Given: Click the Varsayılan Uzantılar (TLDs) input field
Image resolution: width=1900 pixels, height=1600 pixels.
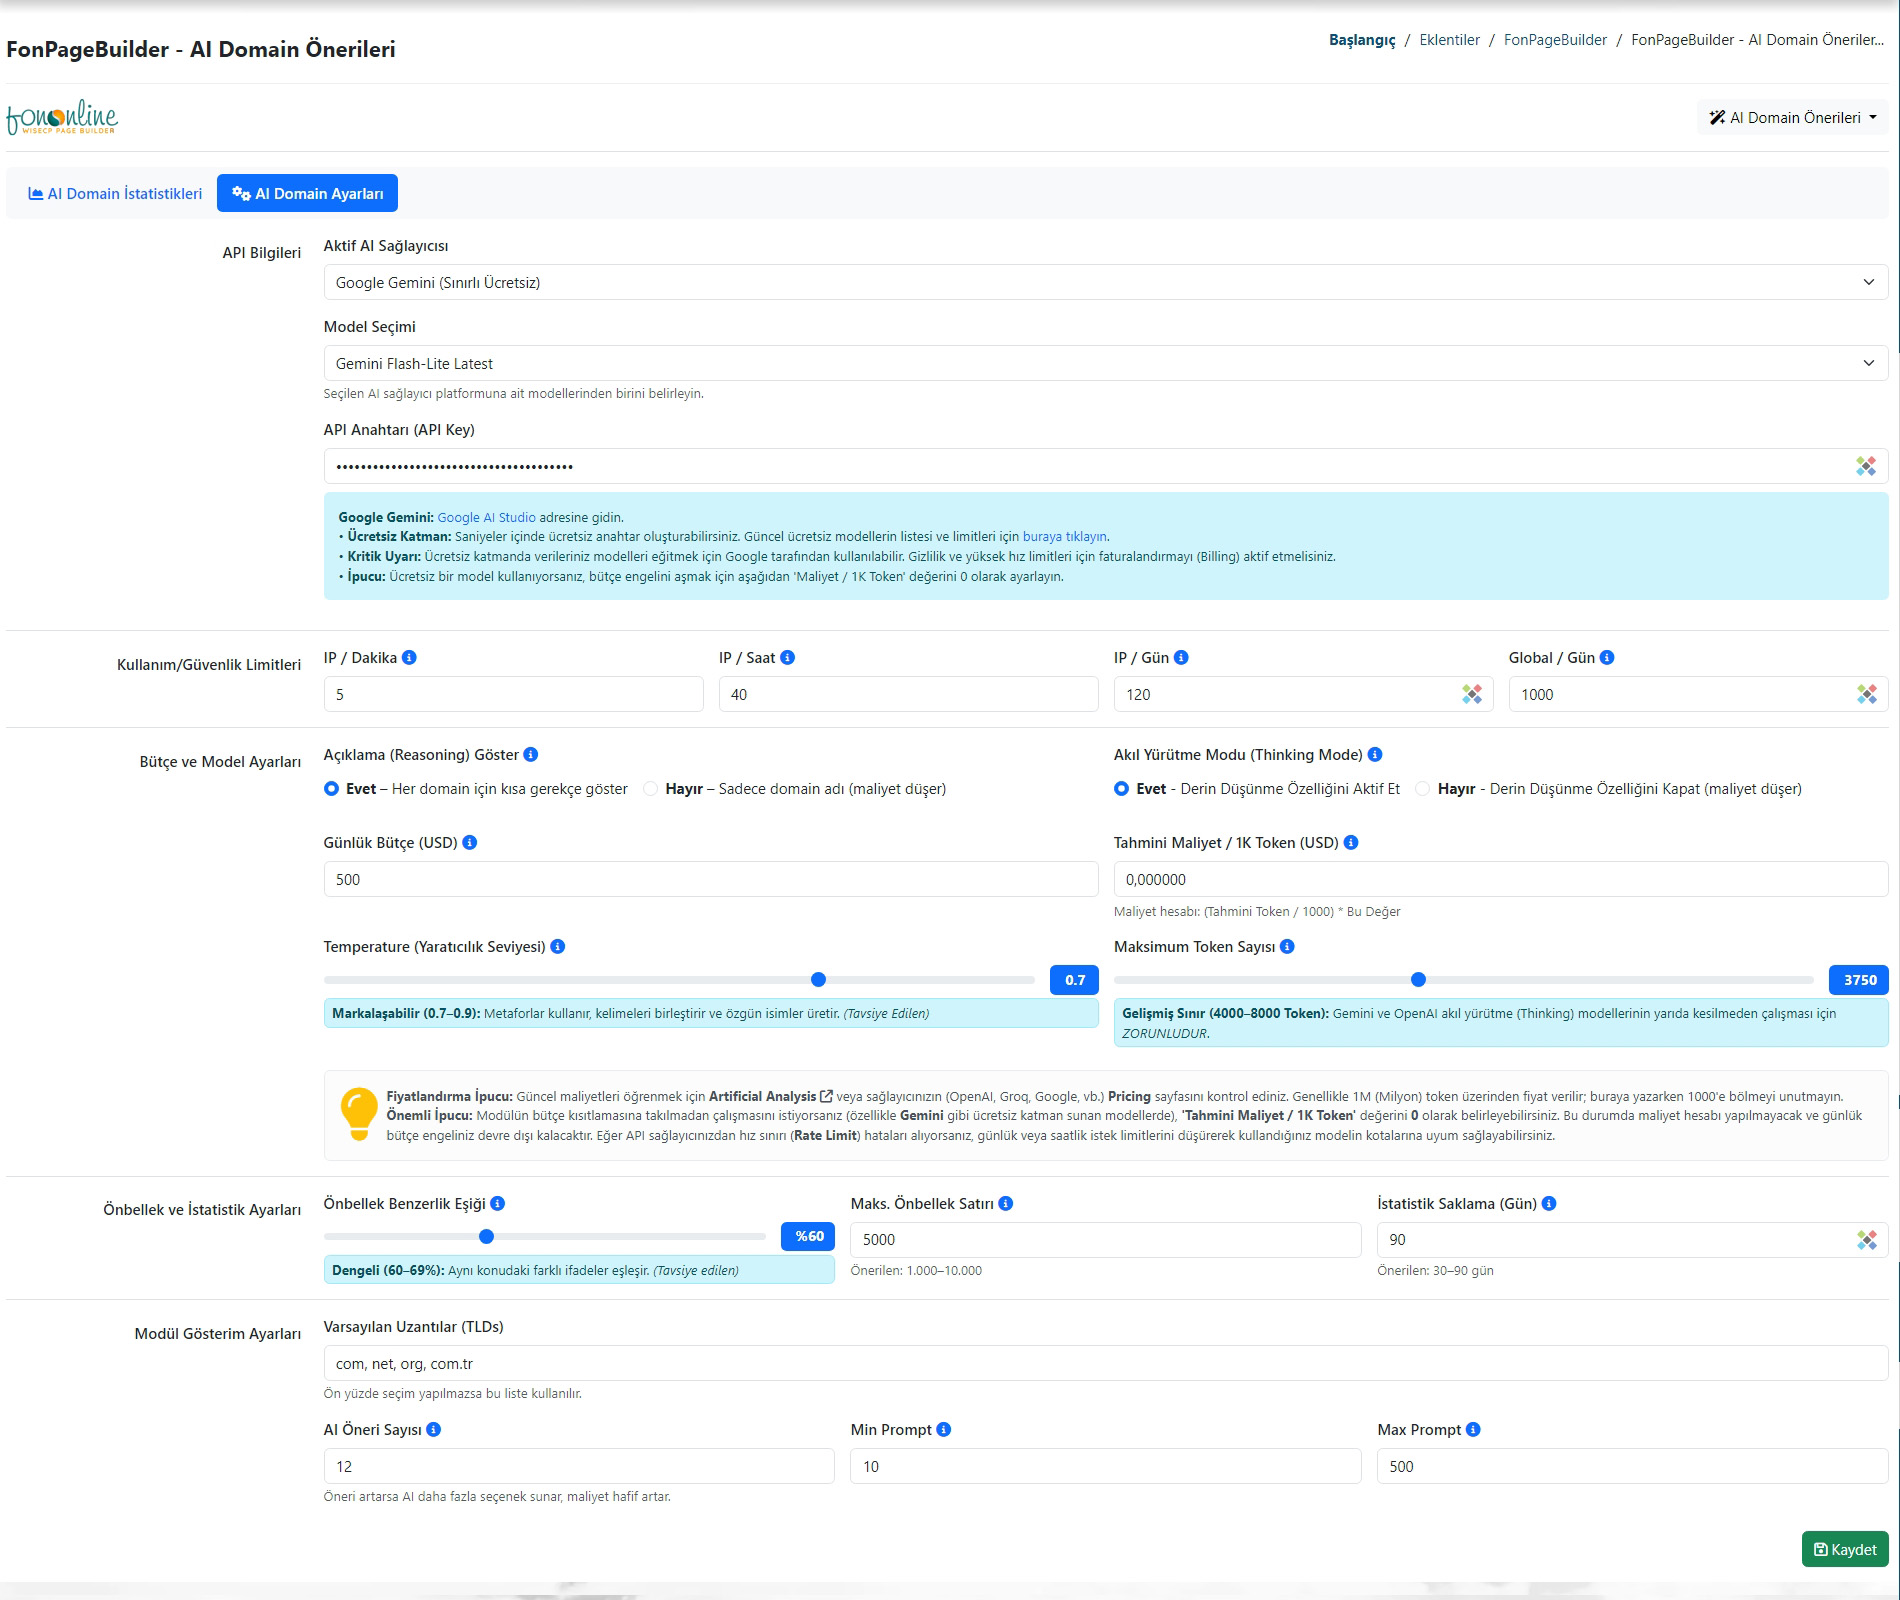Looking at the screenshot, I should (1106, 1364).
